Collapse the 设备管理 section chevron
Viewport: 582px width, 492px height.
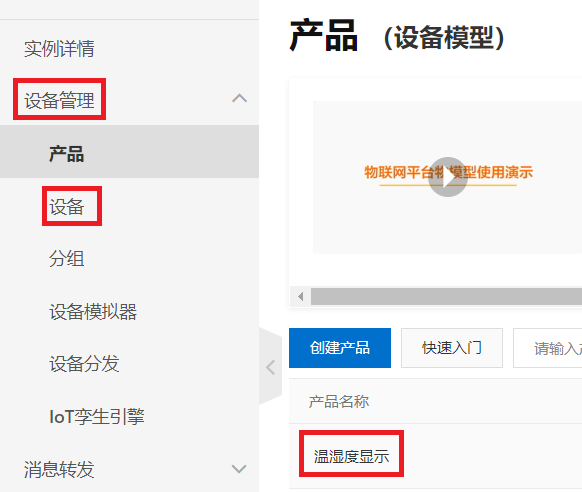tap(239, 98)
